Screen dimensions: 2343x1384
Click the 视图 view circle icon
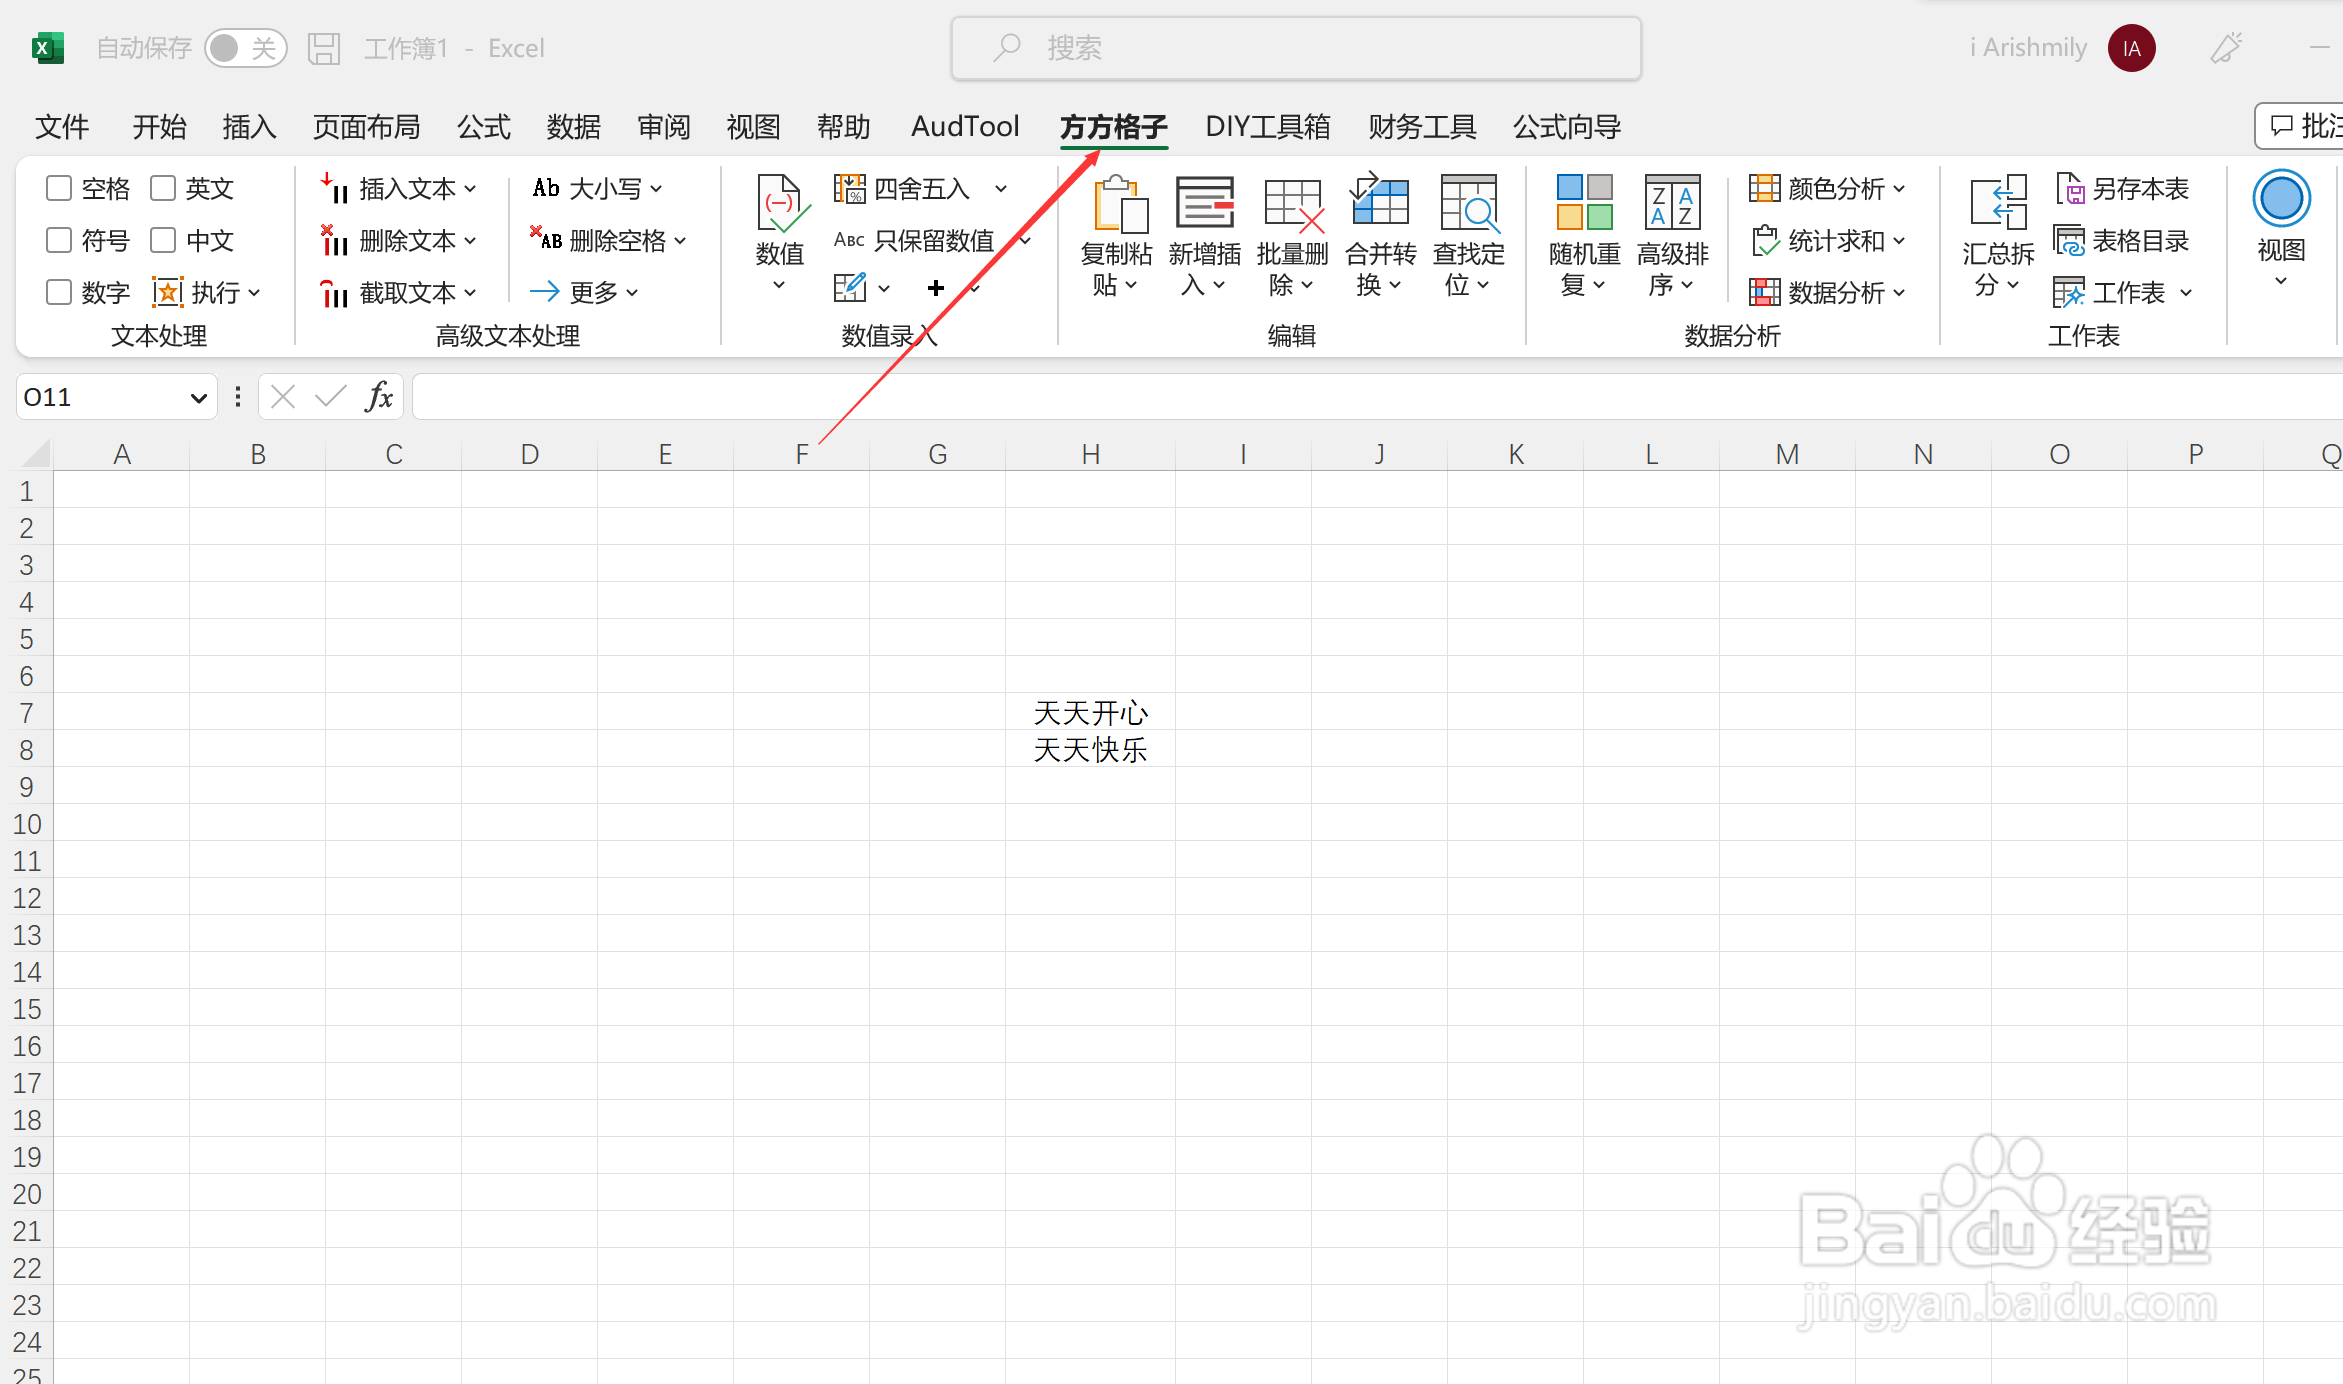[2281, 199]
